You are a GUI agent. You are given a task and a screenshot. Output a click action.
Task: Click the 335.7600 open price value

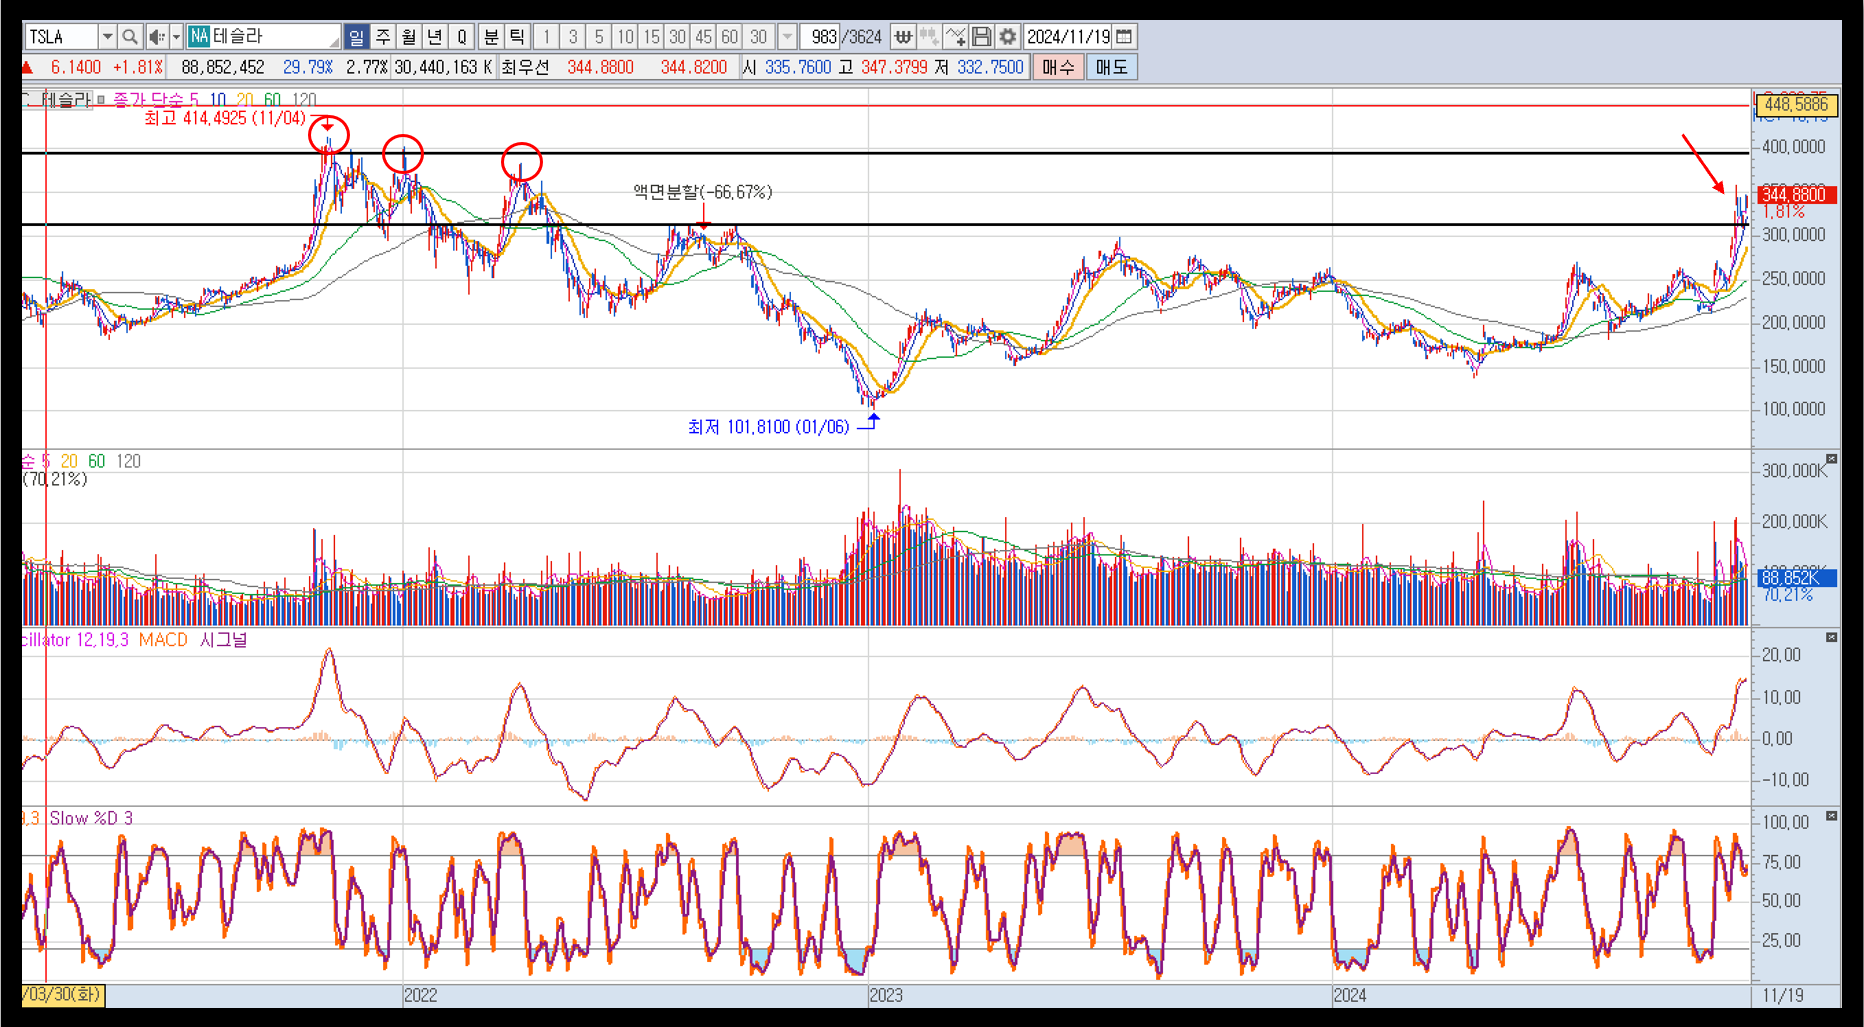(797, 67)
